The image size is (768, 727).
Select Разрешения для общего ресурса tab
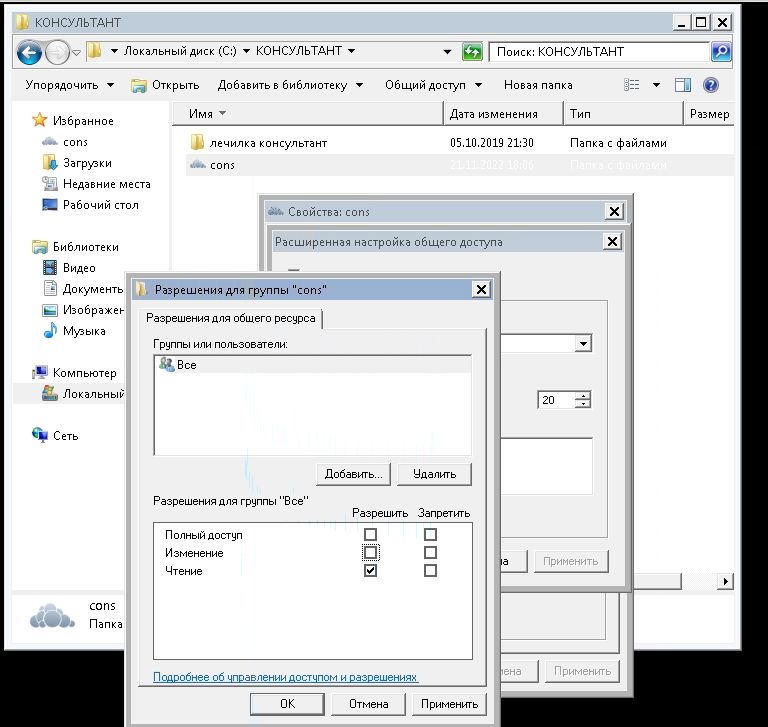coord(231,318)
